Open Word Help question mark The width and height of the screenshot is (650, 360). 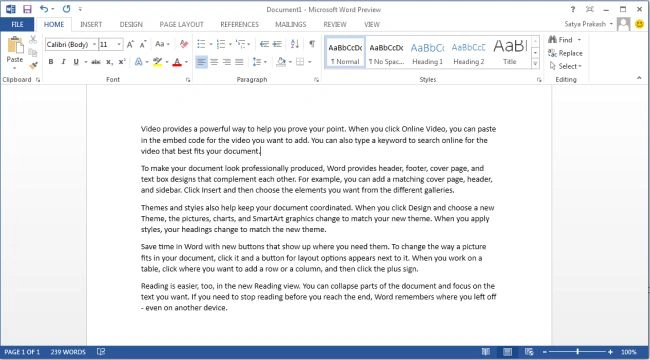point(573,9)
